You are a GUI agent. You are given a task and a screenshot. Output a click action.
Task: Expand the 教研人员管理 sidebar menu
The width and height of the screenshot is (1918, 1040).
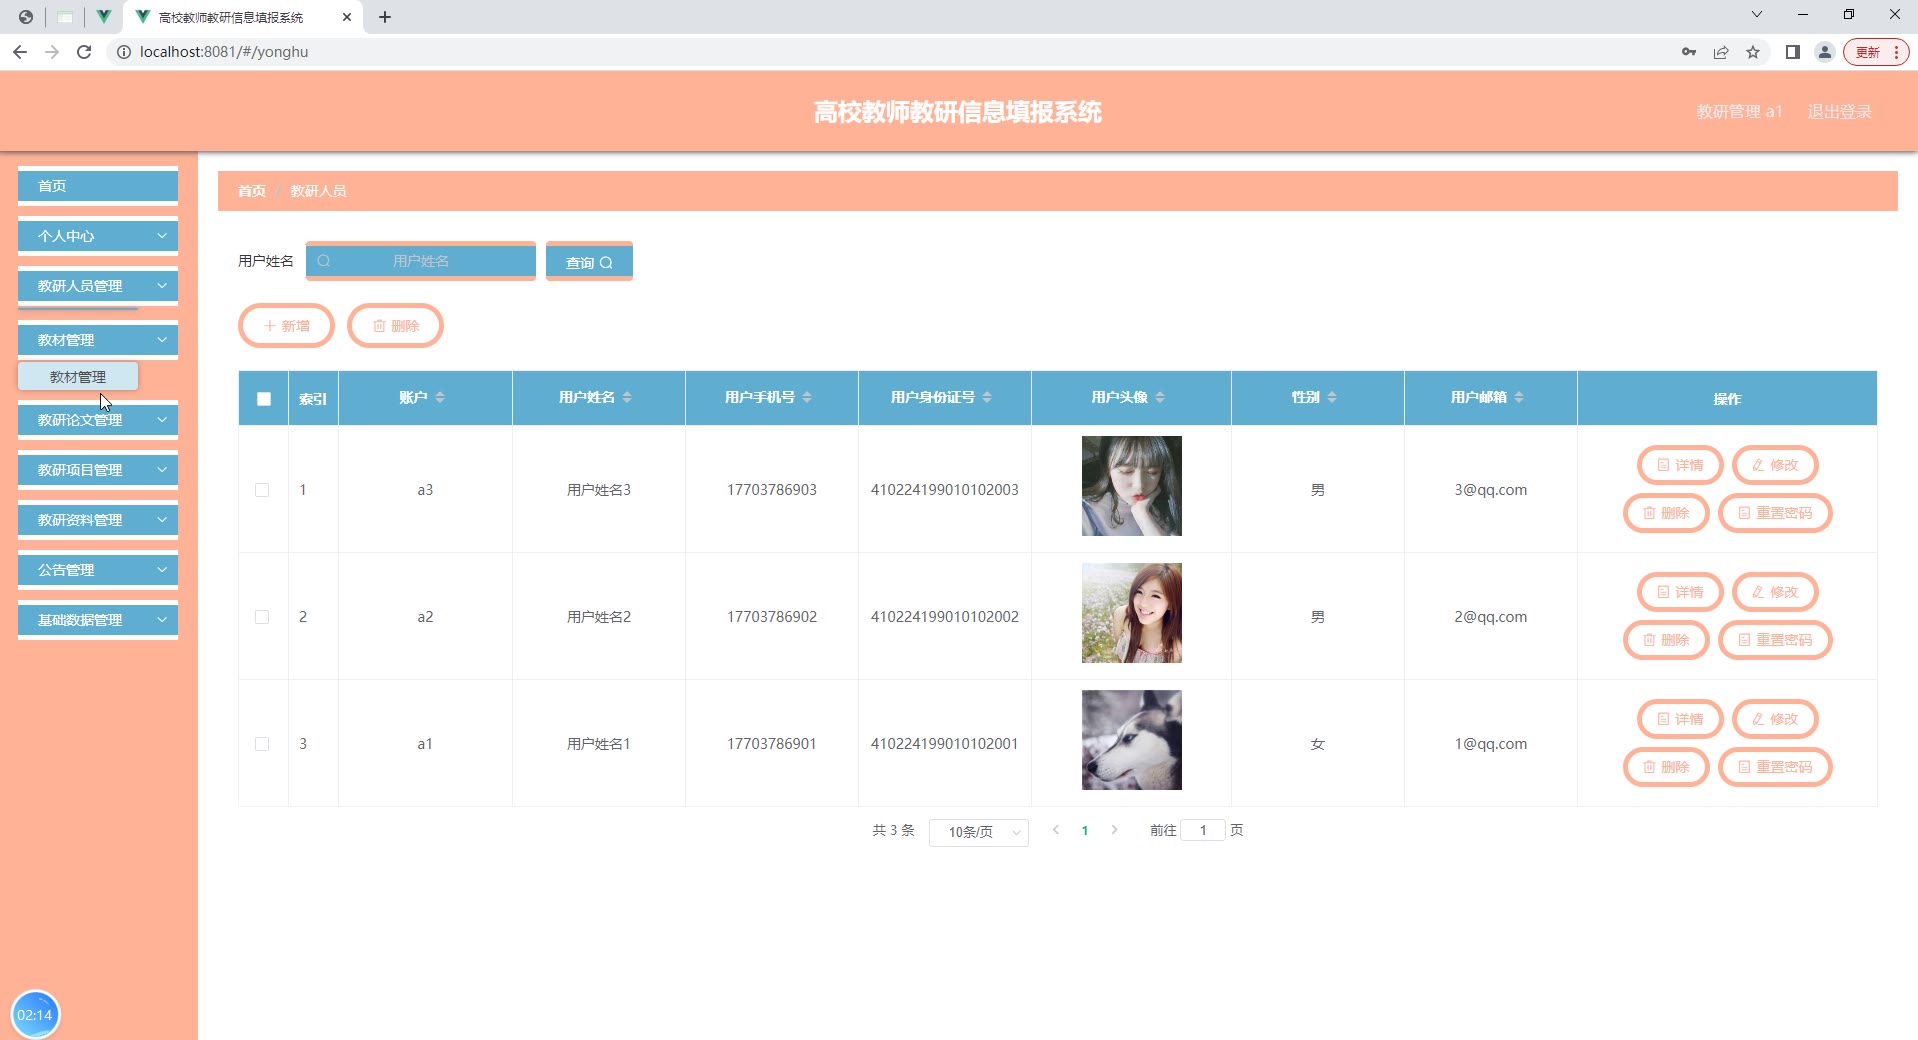98,286
